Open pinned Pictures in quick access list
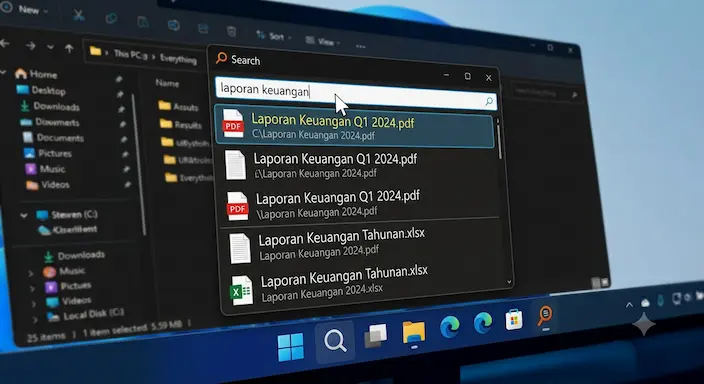Image resolution: width=704 pixels, height=384 pixels. 48,153
